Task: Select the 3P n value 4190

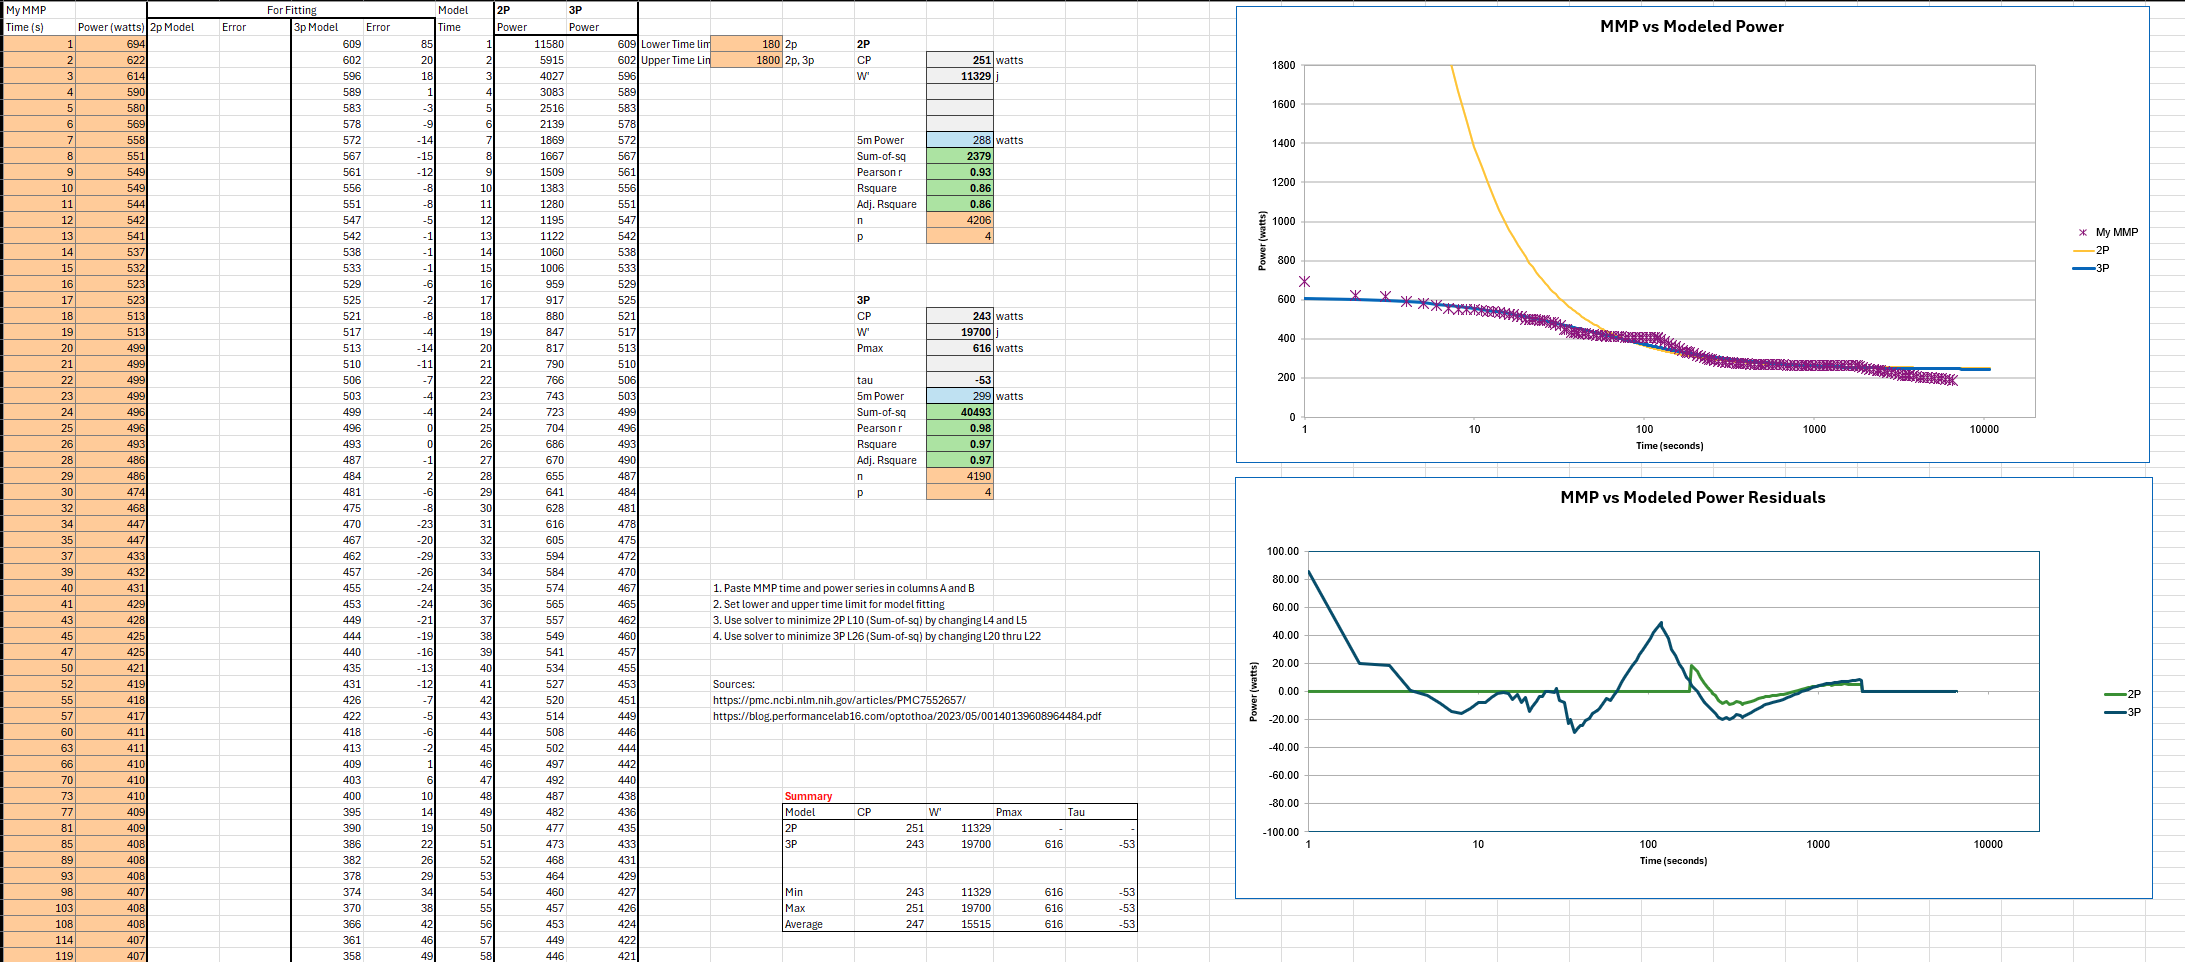Action: (x=960, y=476)
